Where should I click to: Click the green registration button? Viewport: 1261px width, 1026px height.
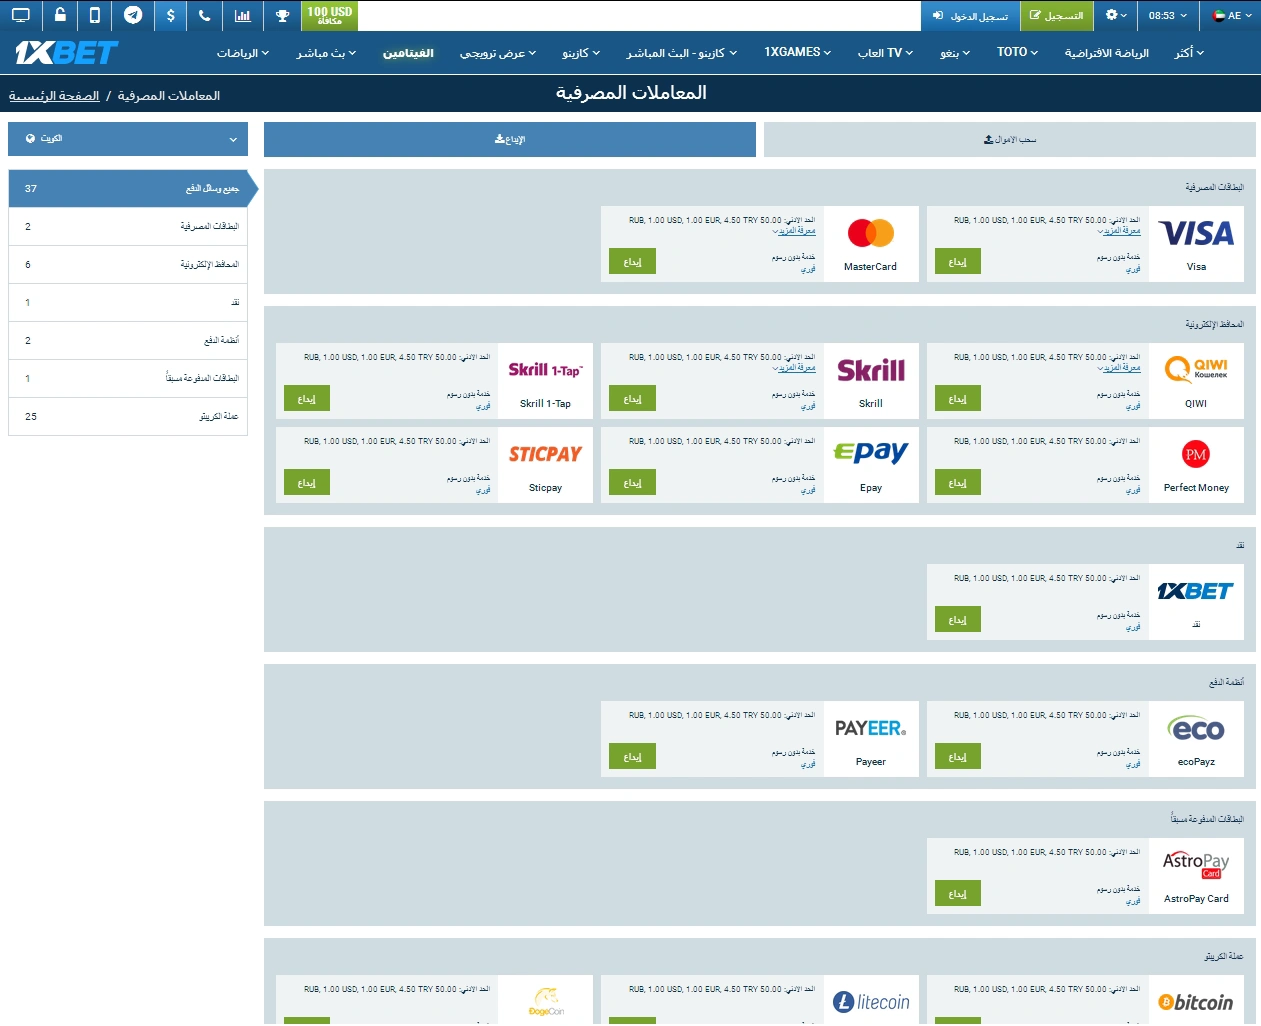(1057, 16)
